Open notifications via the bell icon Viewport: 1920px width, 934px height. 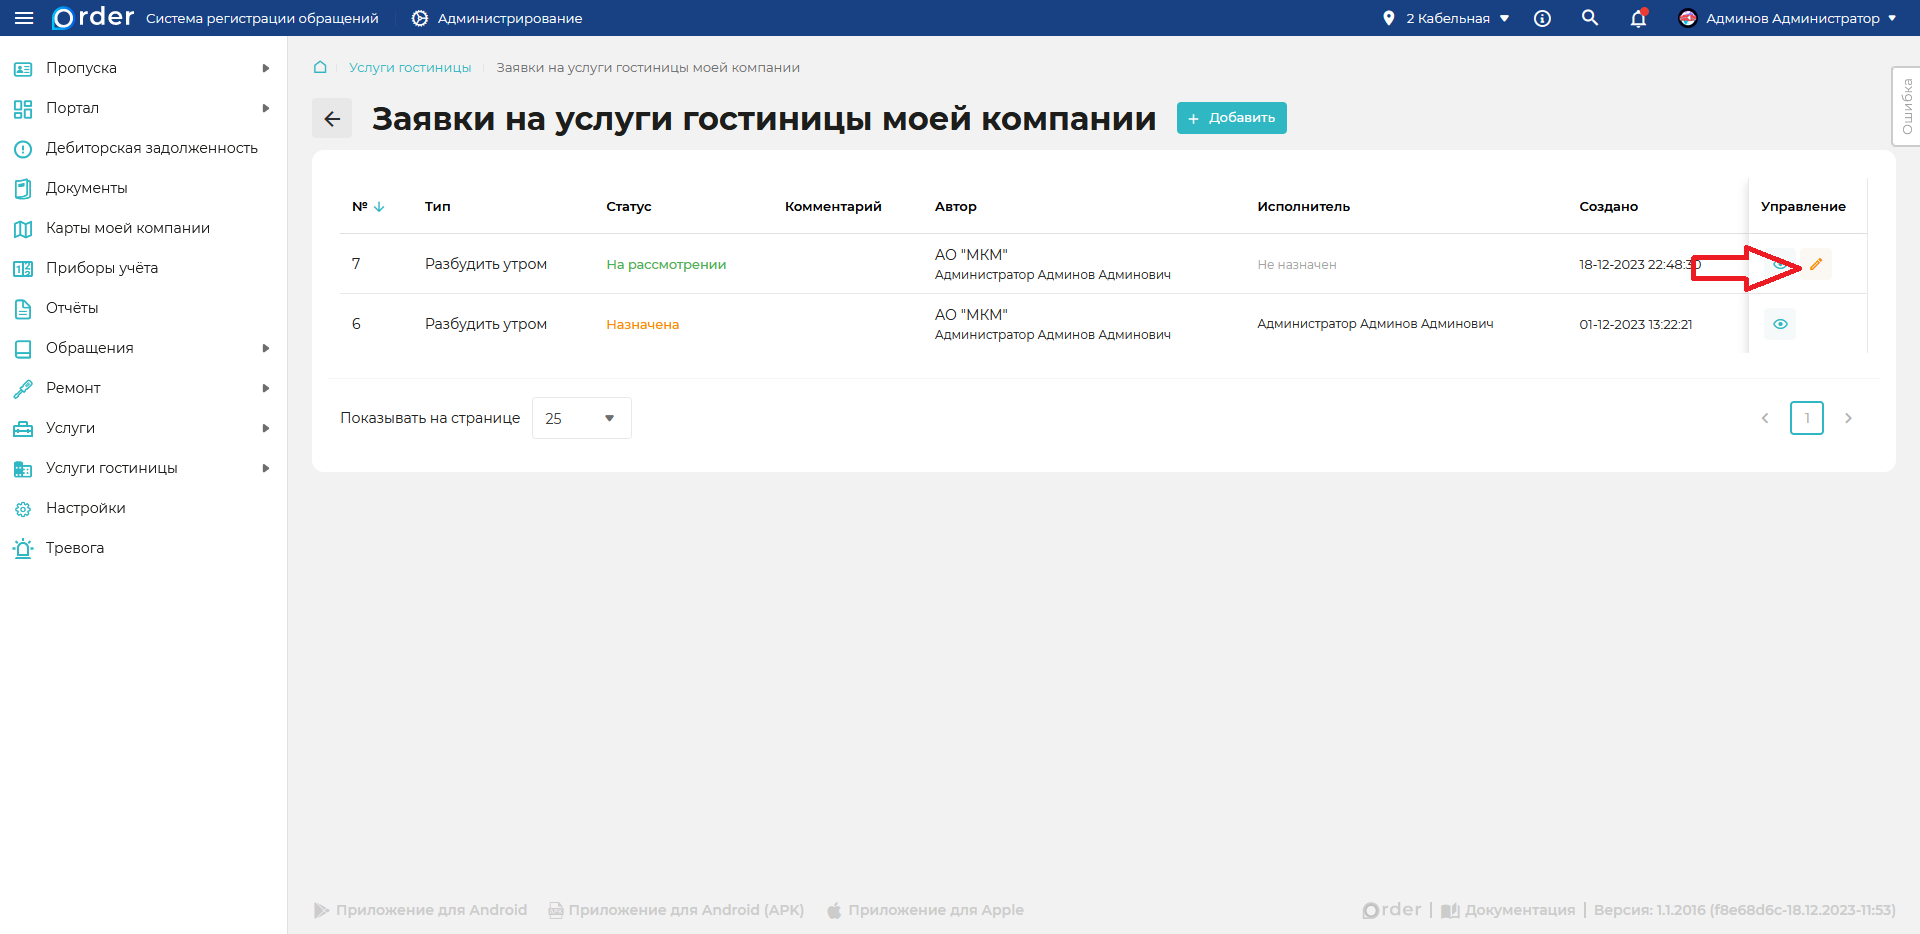tap(1638, 18)
